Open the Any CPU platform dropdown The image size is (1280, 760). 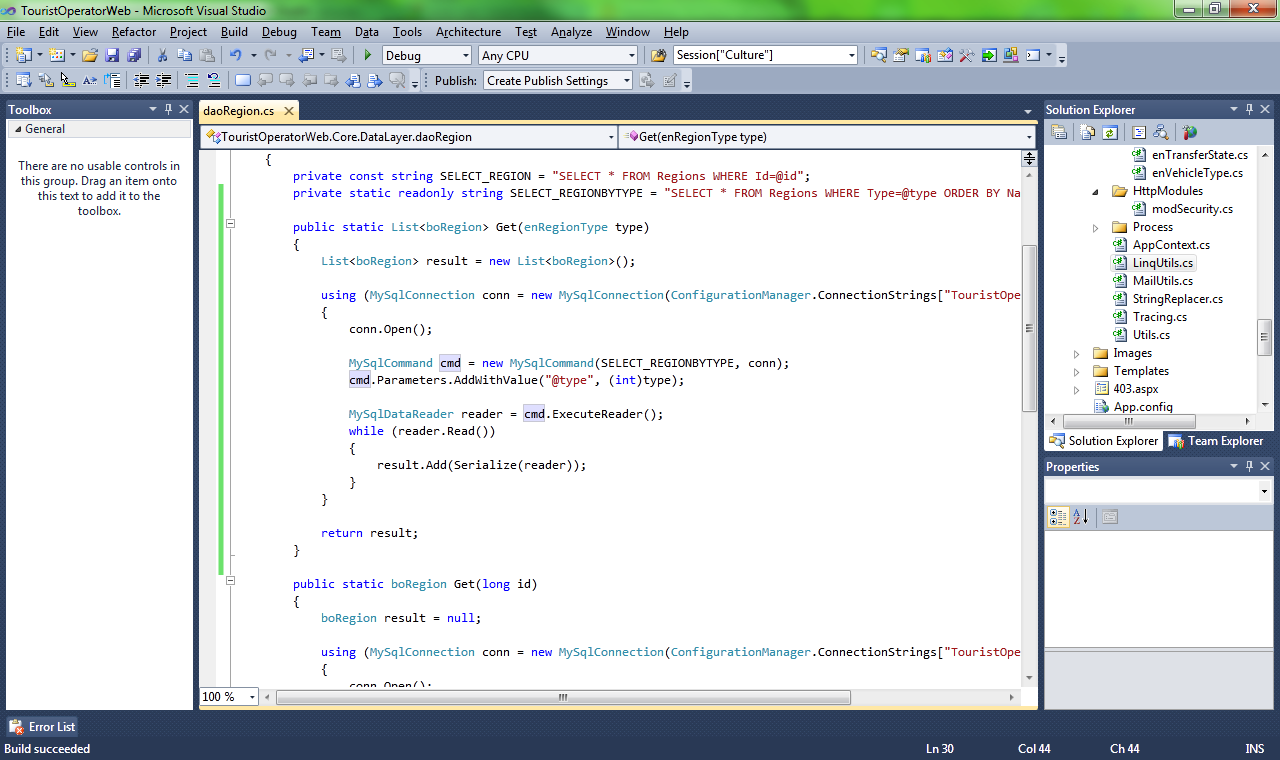[631, 55]
